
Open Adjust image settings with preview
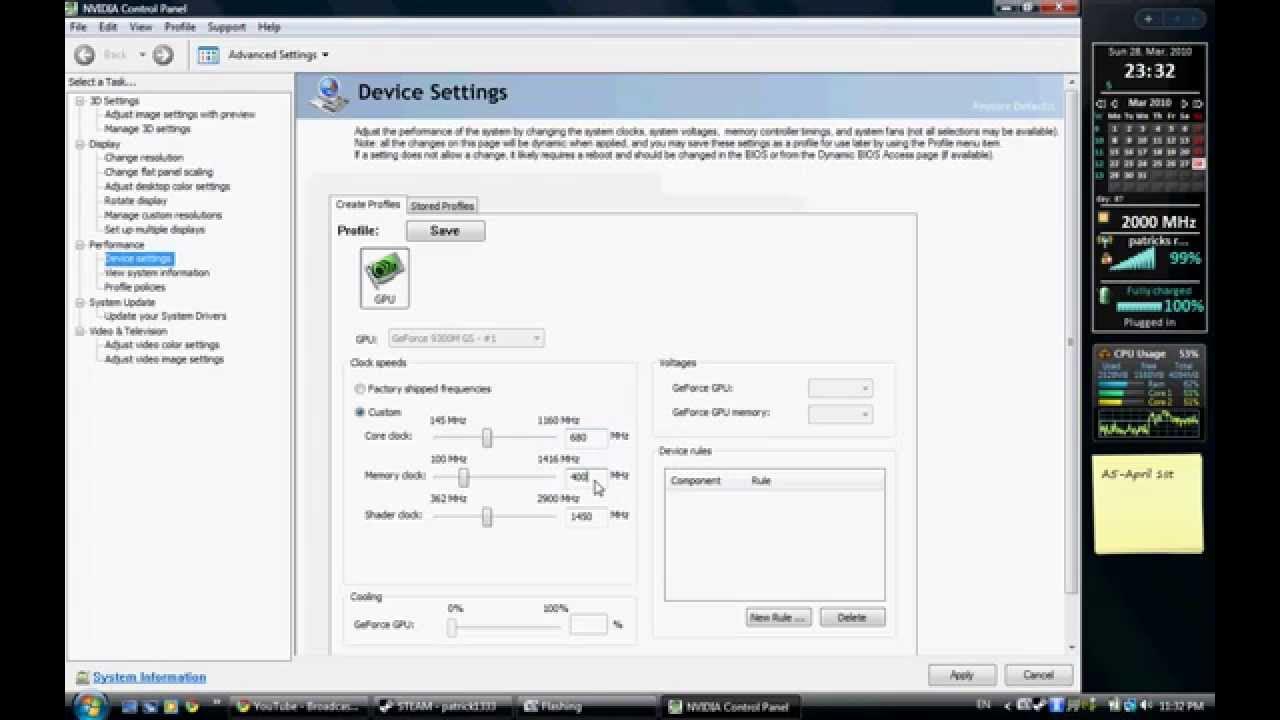[x=180, y=115]
